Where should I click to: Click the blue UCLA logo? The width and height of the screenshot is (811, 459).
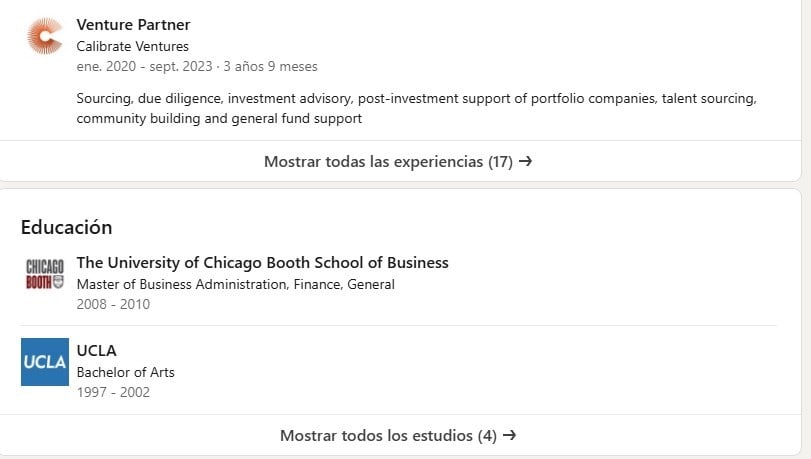(x=45, y=362)
